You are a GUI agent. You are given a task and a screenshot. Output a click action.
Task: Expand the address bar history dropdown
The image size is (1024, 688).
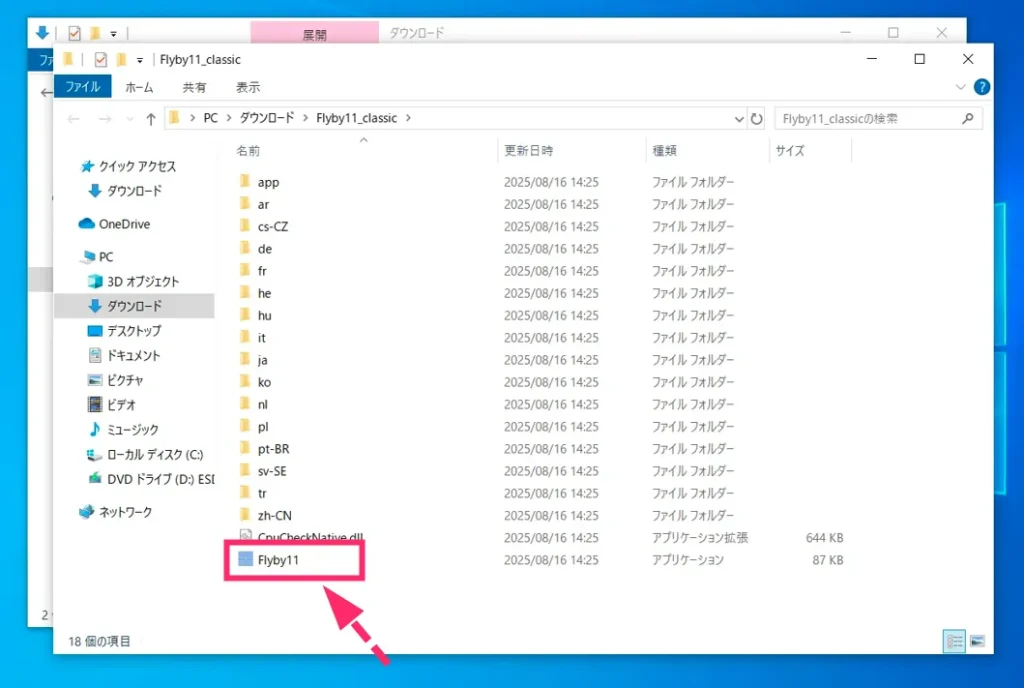tap(739, 119)
